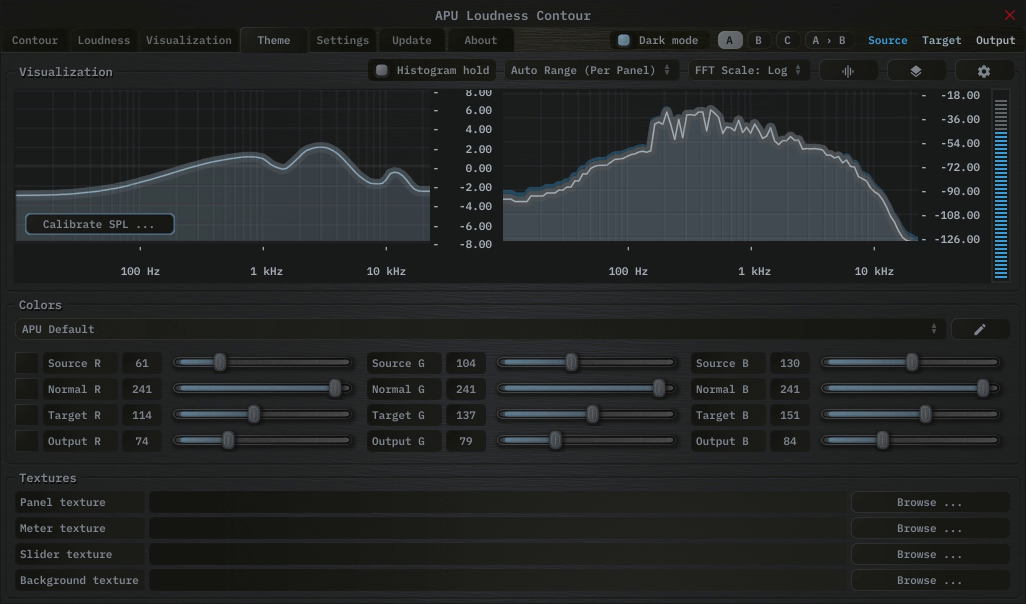Click the Meter texture path field
1026x604 pixels.
(x=497, y=529)
